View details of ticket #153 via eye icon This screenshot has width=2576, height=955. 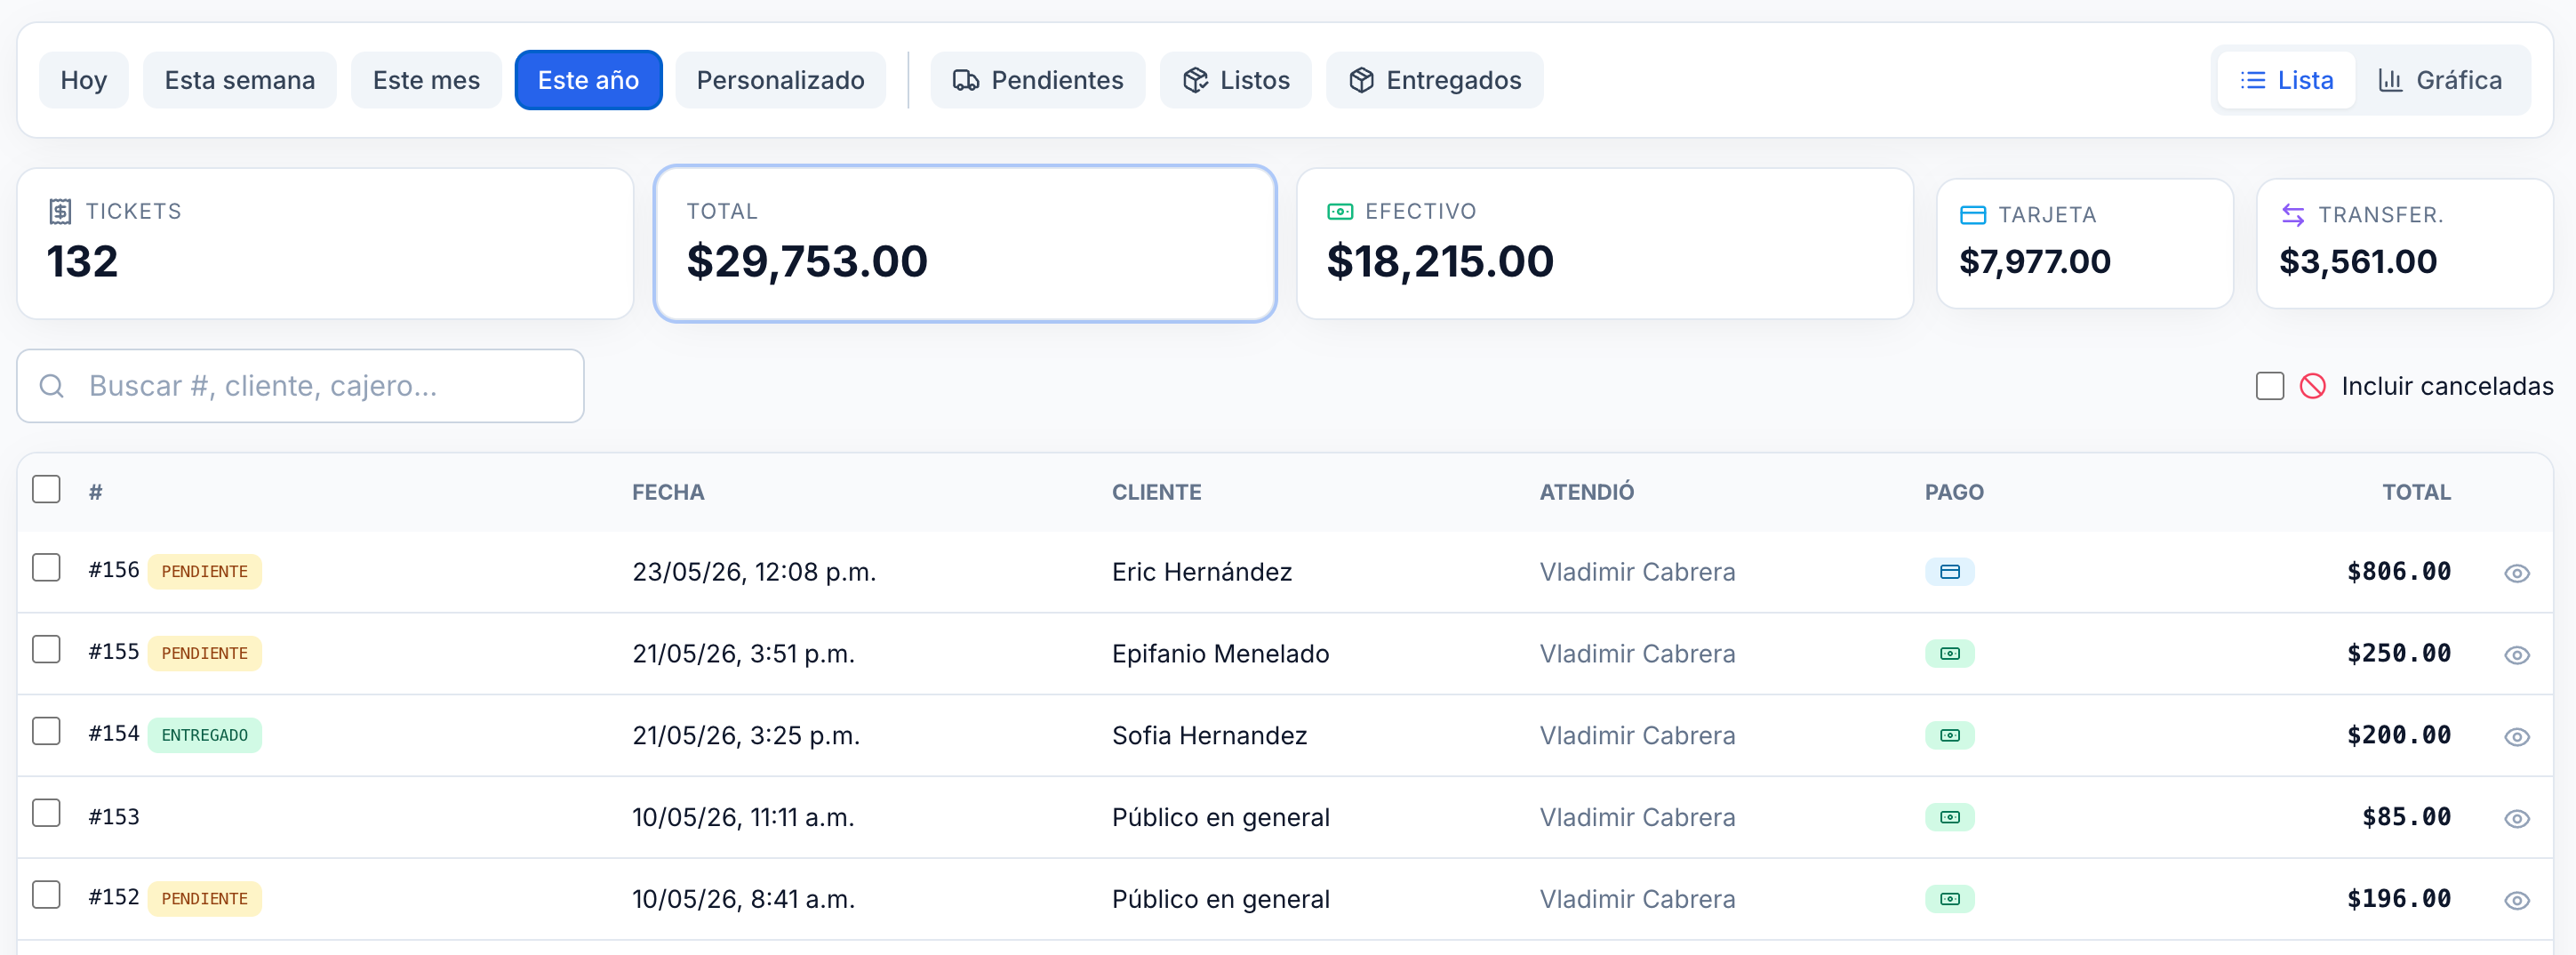pyautogui.click(x=2516, y=819)
